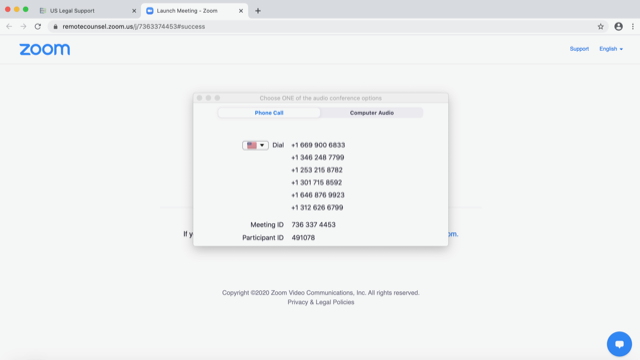Open a new browser tab with plus icon
Screen dimensions: 640x360
point(258,11)
